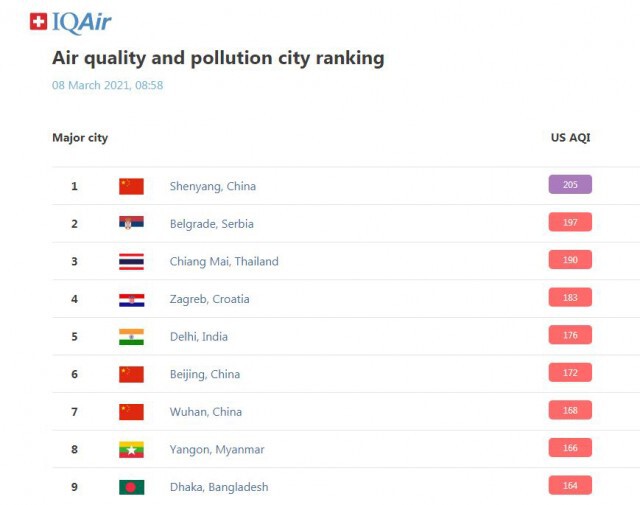Open the Zagreb, Croatia link
Viewport: 640px width, 505px height.
(209, 299)
